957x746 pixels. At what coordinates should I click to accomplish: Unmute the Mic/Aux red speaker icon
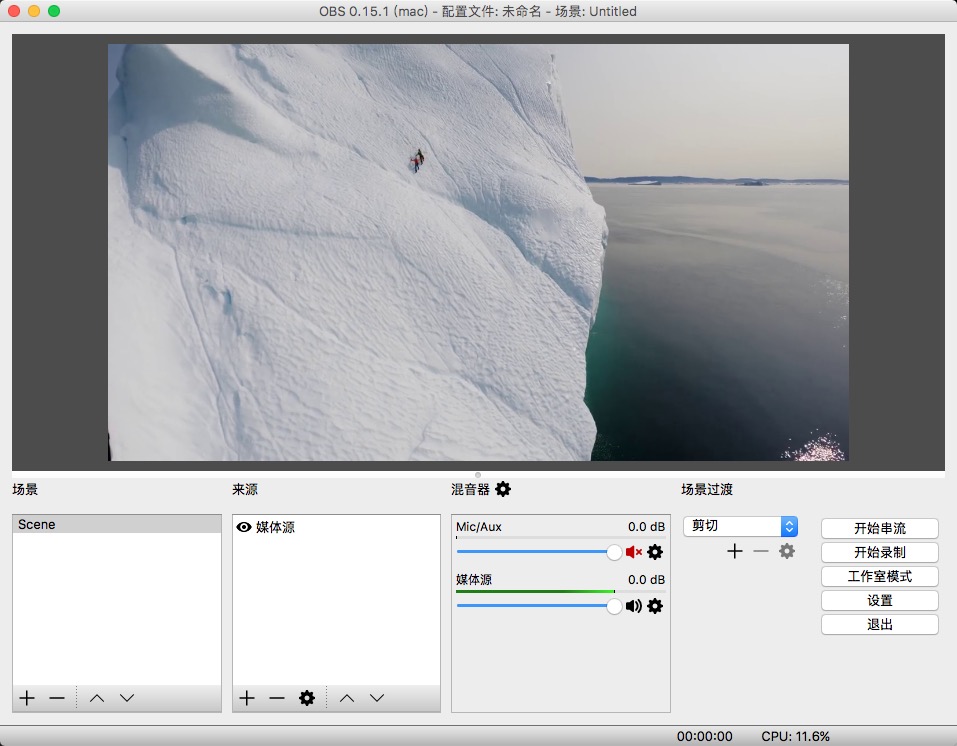tap(634, 552)
